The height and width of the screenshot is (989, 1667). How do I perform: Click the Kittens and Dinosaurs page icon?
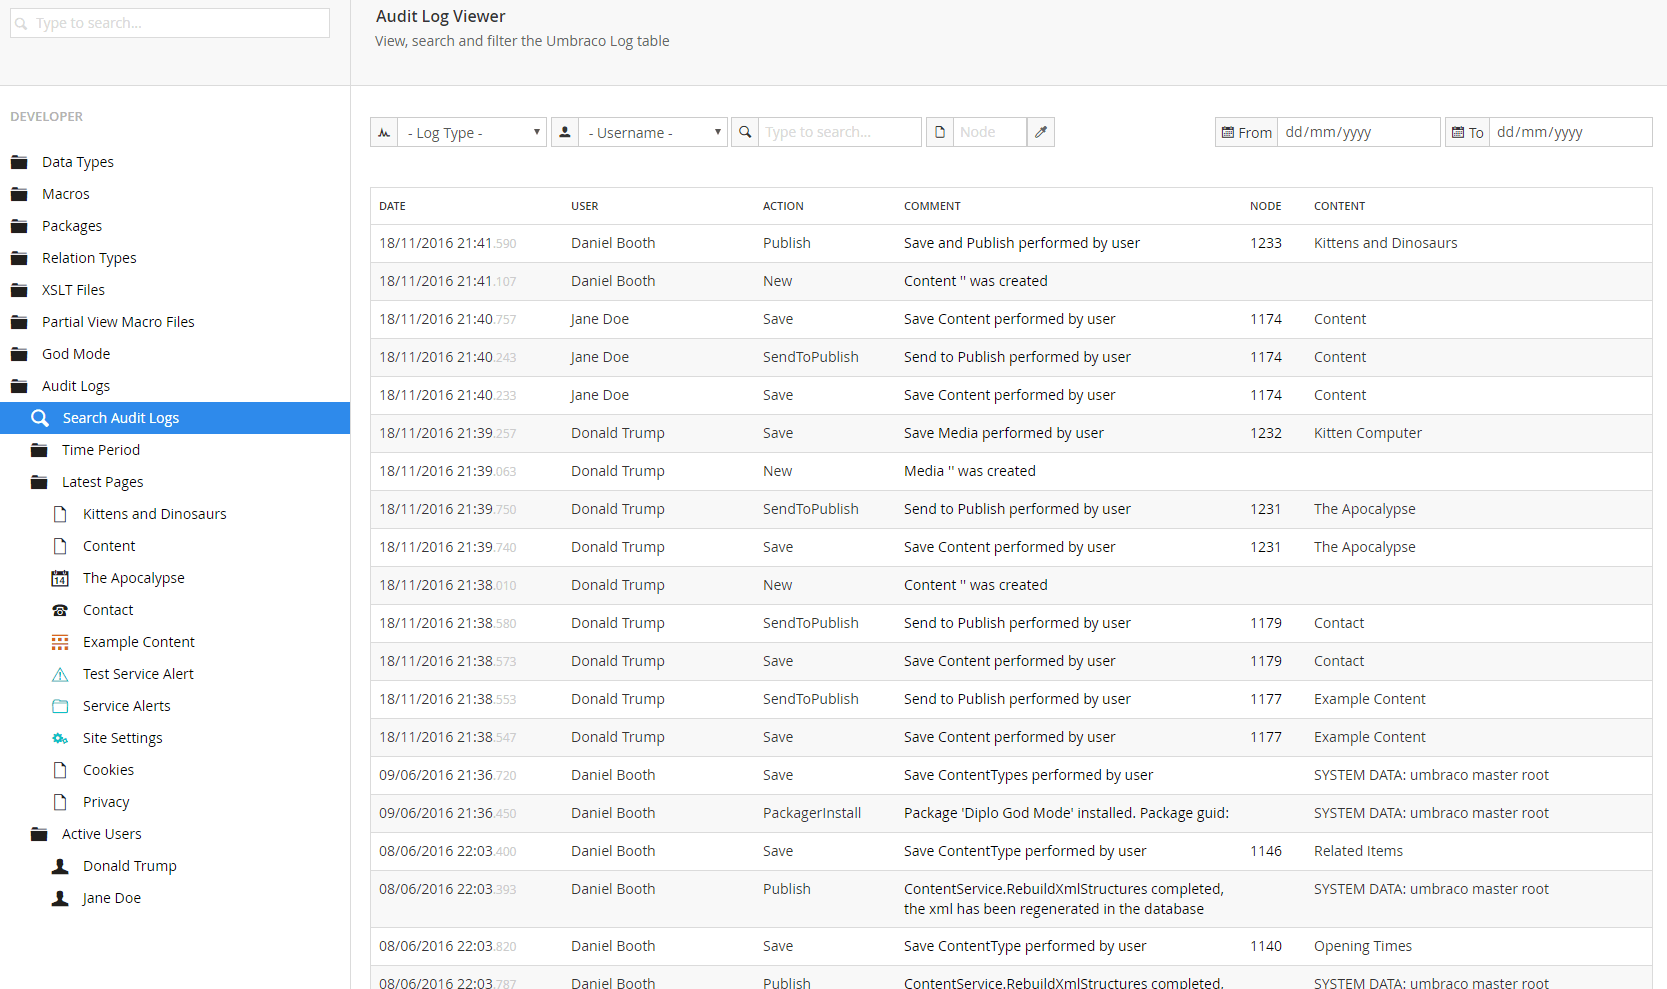pyautogui.click(x=60, y=514)
